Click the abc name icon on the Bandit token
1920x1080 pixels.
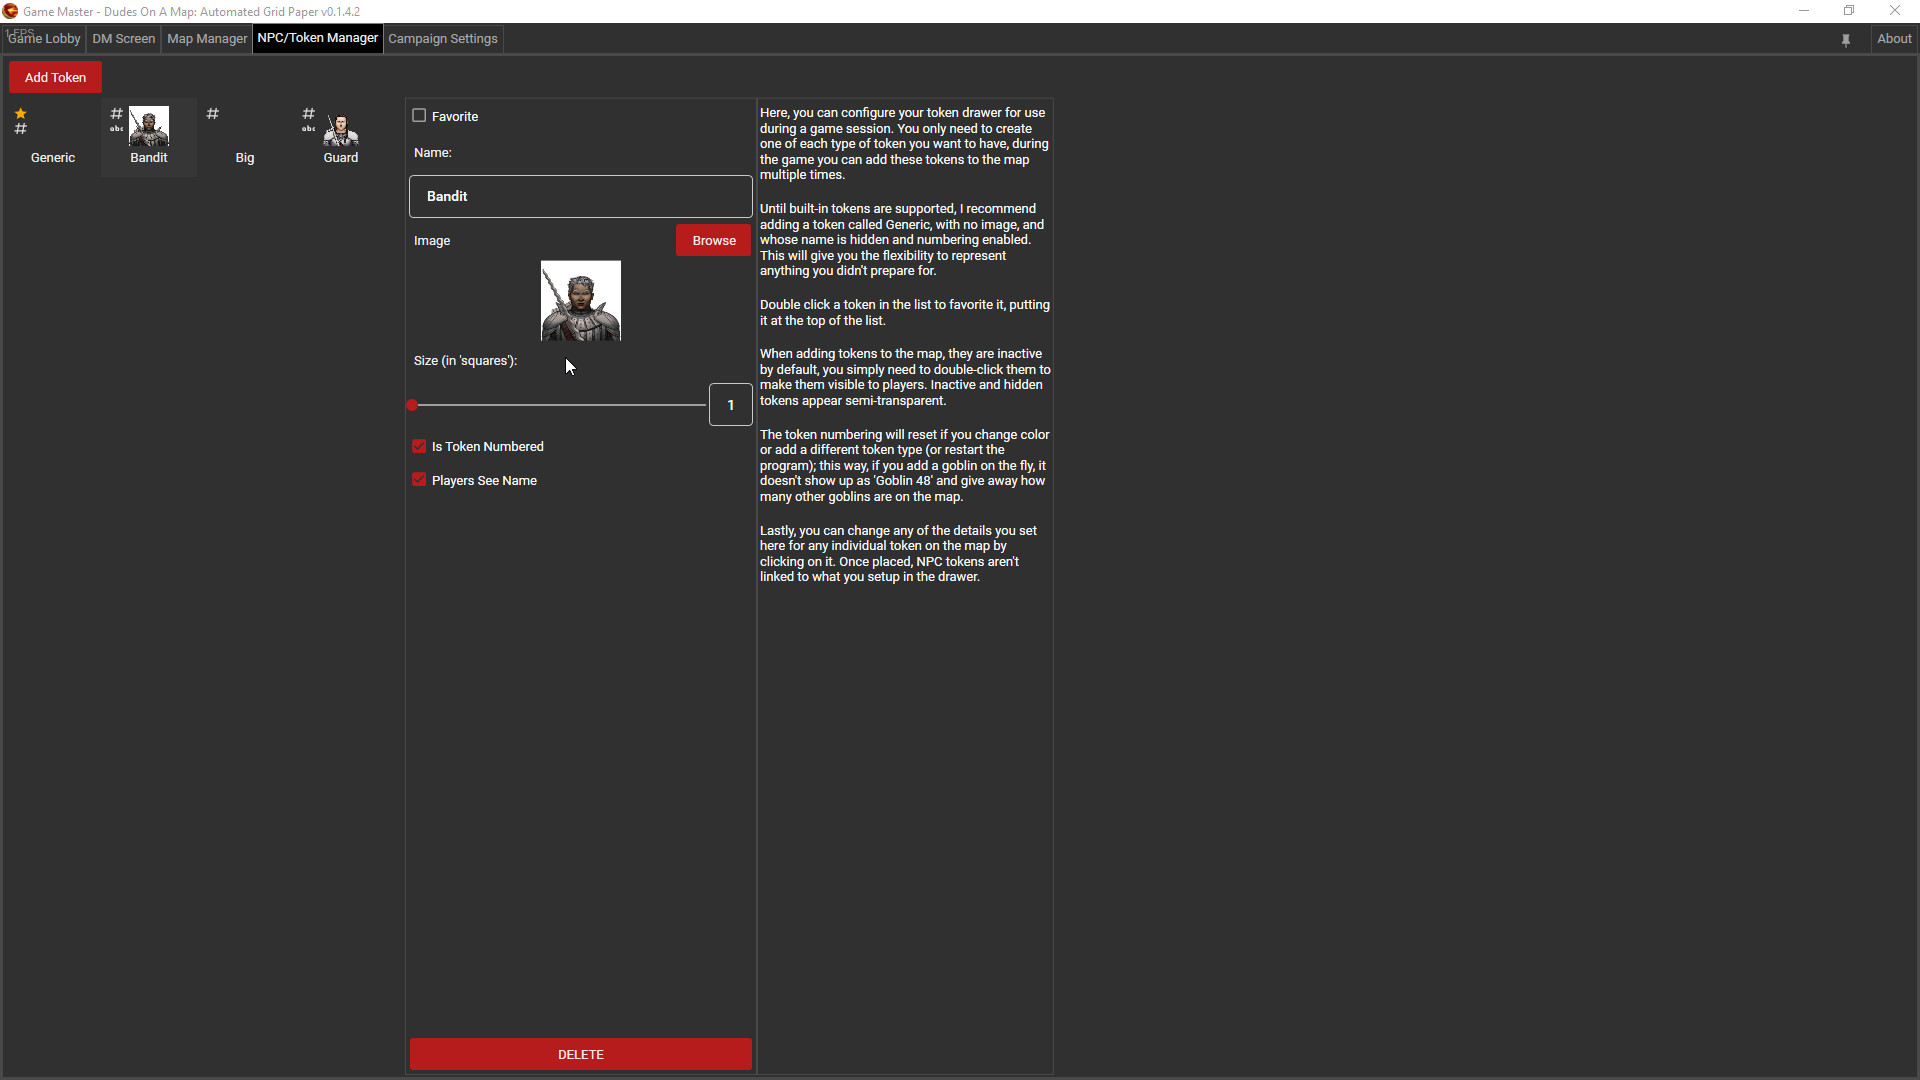pyautogui.click(x=116, y=129)
